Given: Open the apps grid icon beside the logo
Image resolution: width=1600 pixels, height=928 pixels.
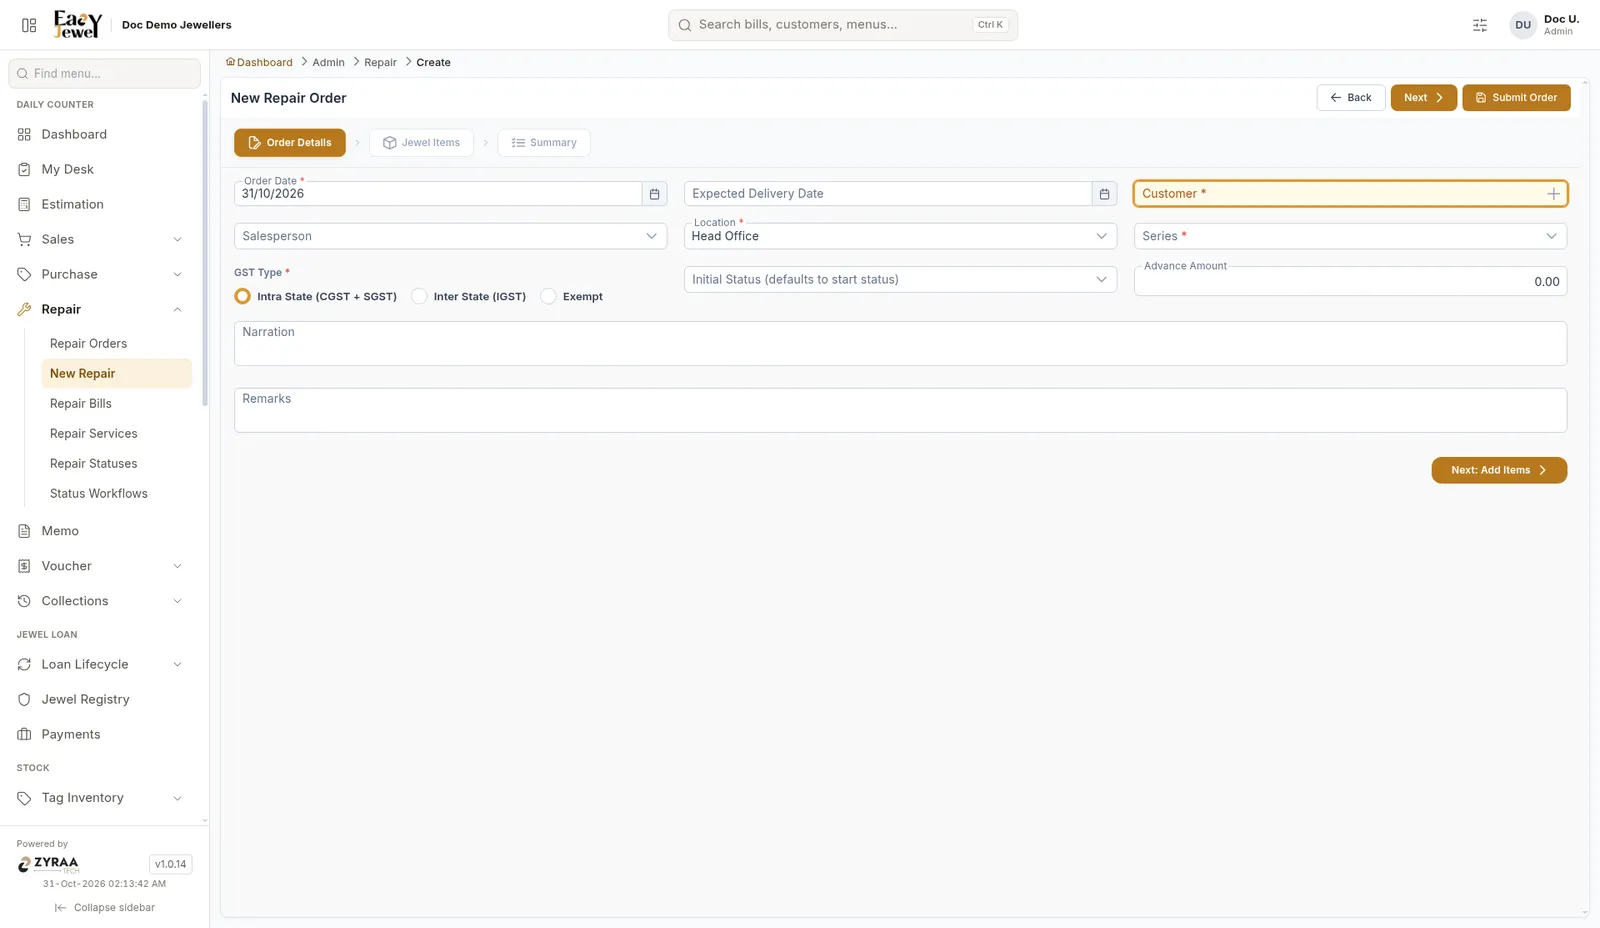Looking at the screenshot, I should click(x=29, y=25).
